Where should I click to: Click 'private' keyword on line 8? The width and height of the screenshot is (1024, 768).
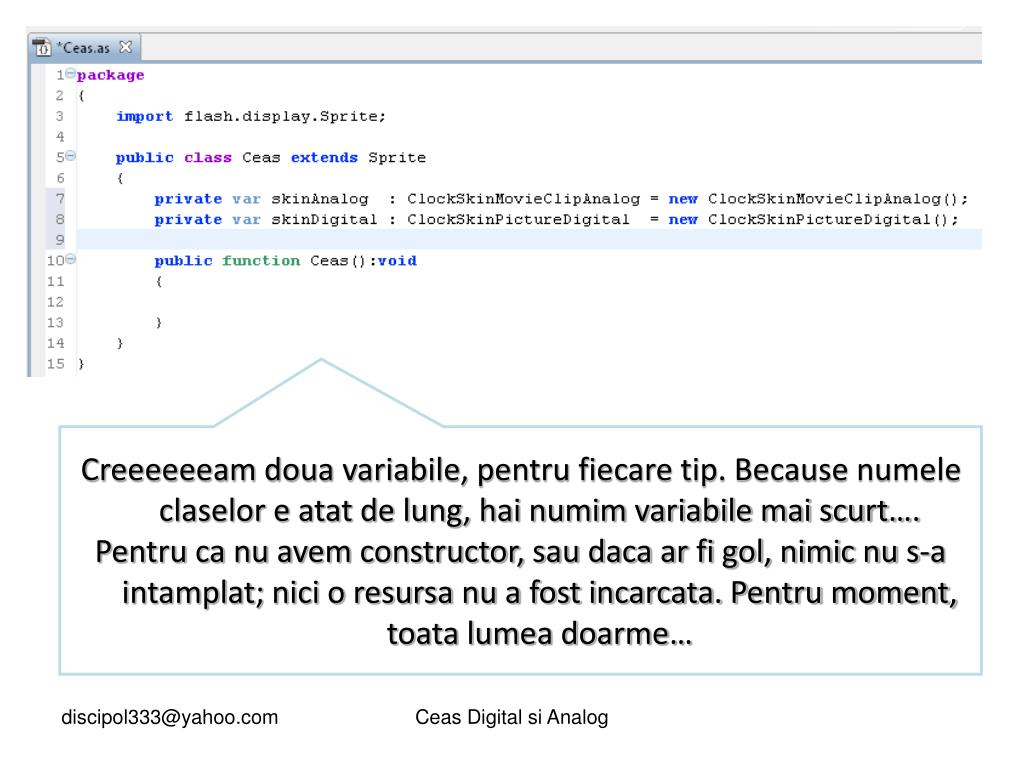188,219
